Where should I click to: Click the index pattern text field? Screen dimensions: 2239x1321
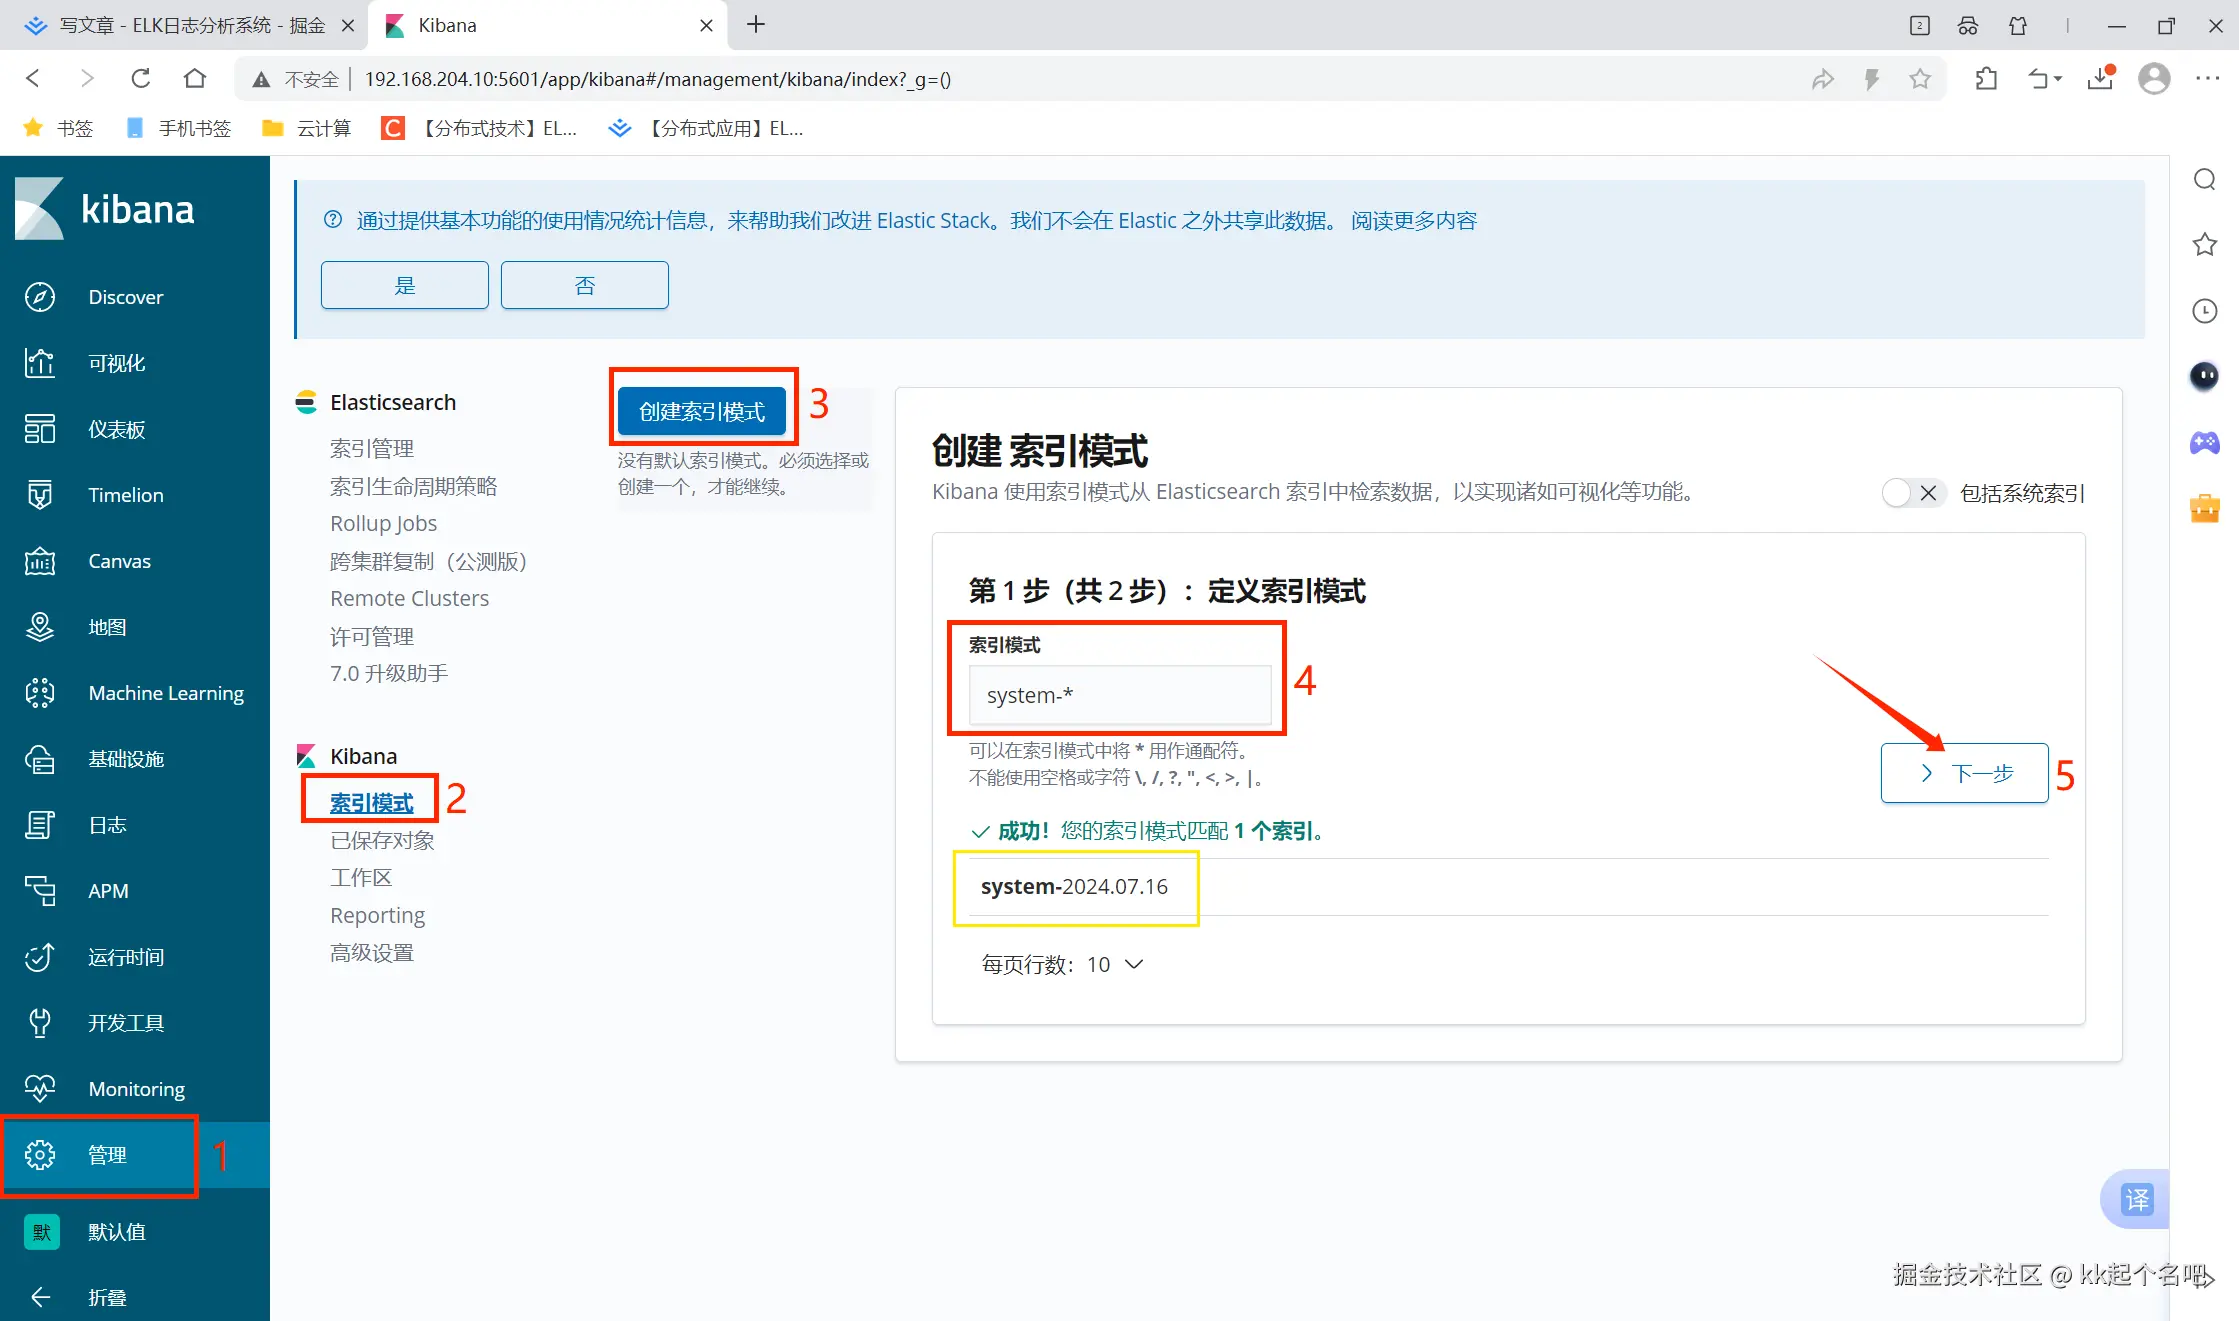[1119, 695]
